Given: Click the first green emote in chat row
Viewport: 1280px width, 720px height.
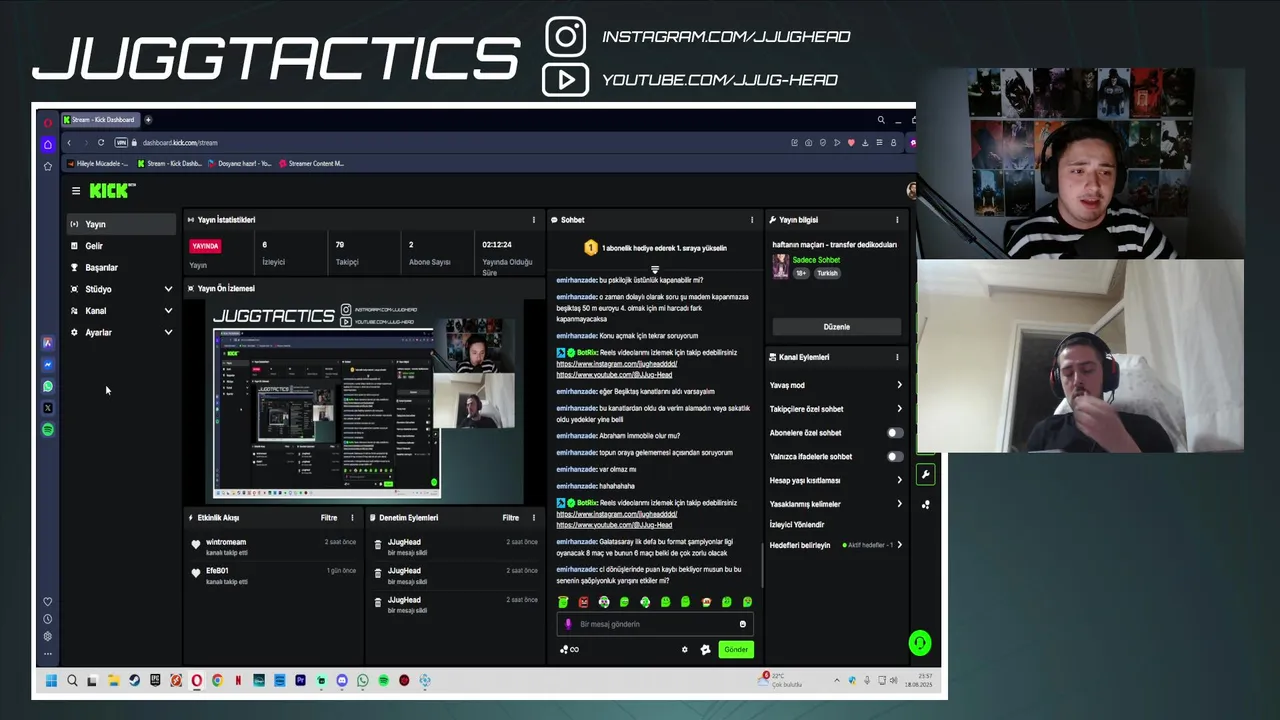Looking at the screenshot, I should coord(563,602).
